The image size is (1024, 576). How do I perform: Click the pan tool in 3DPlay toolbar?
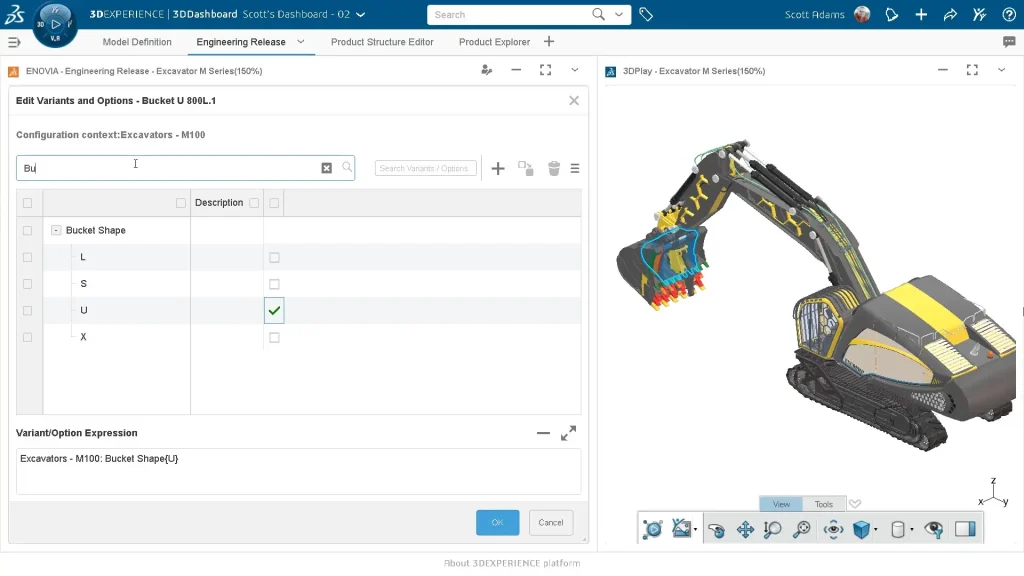745,530
